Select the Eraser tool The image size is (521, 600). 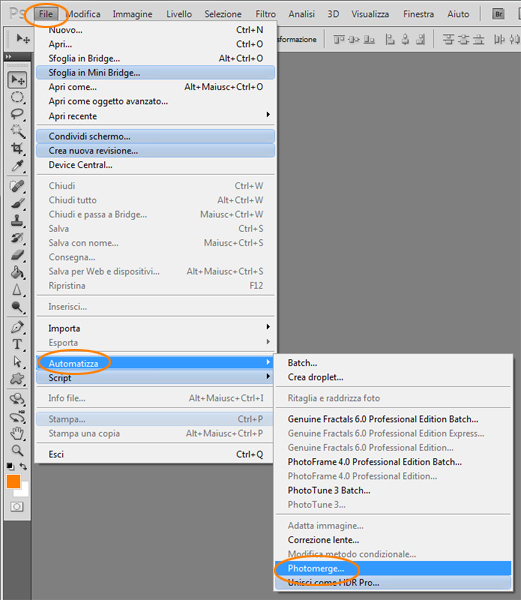point(17,255)
